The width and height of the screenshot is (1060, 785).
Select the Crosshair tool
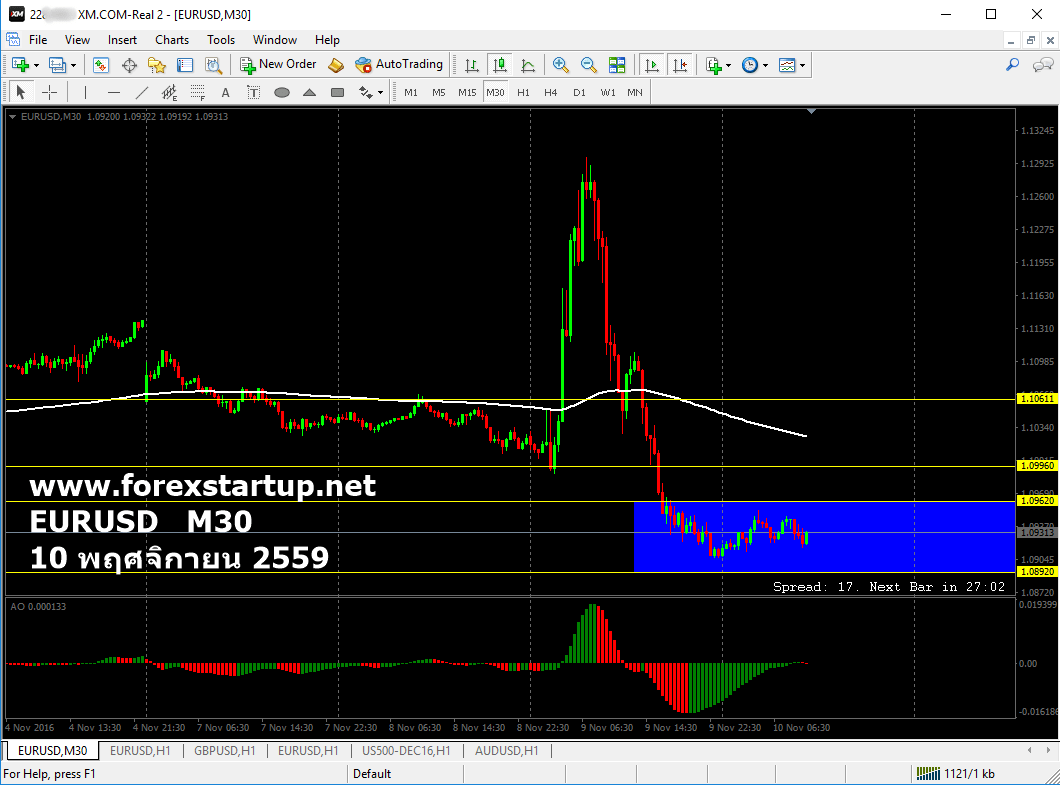click(49, 92)
